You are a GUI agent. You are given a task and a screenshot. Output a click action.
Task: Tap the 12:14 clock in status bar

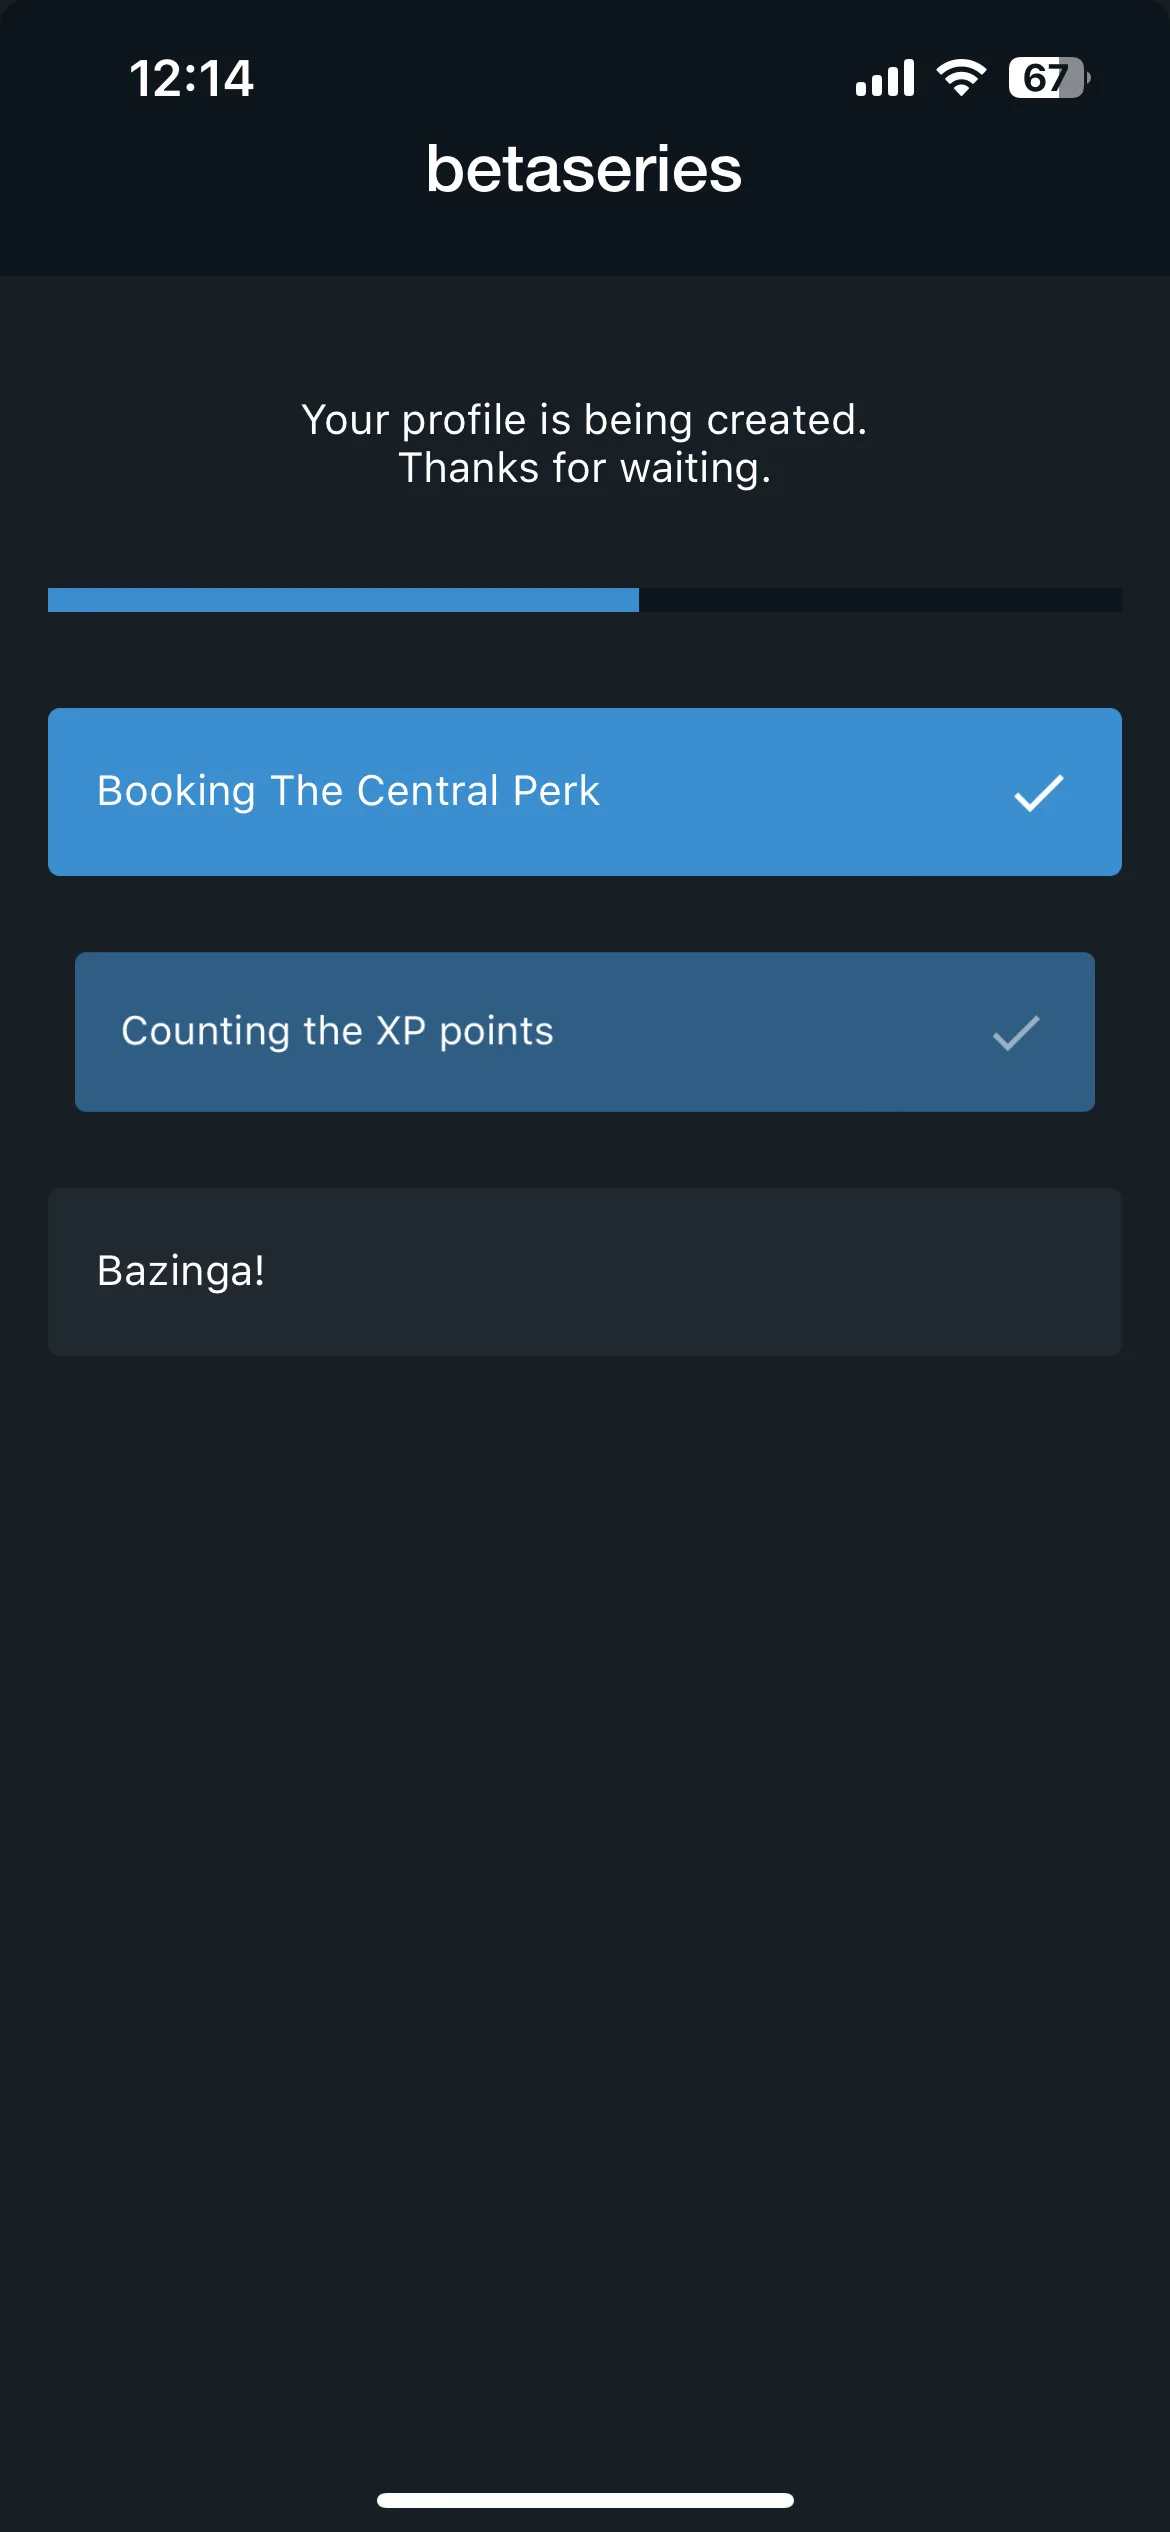coord(191,78)
